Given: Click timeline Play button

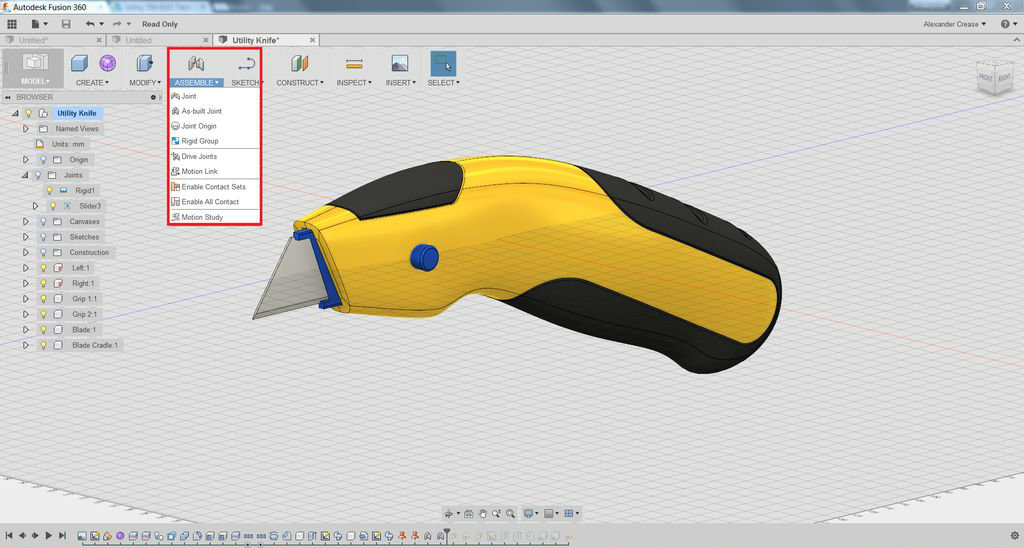Looking at the screenshot, I should coord(48,536).
